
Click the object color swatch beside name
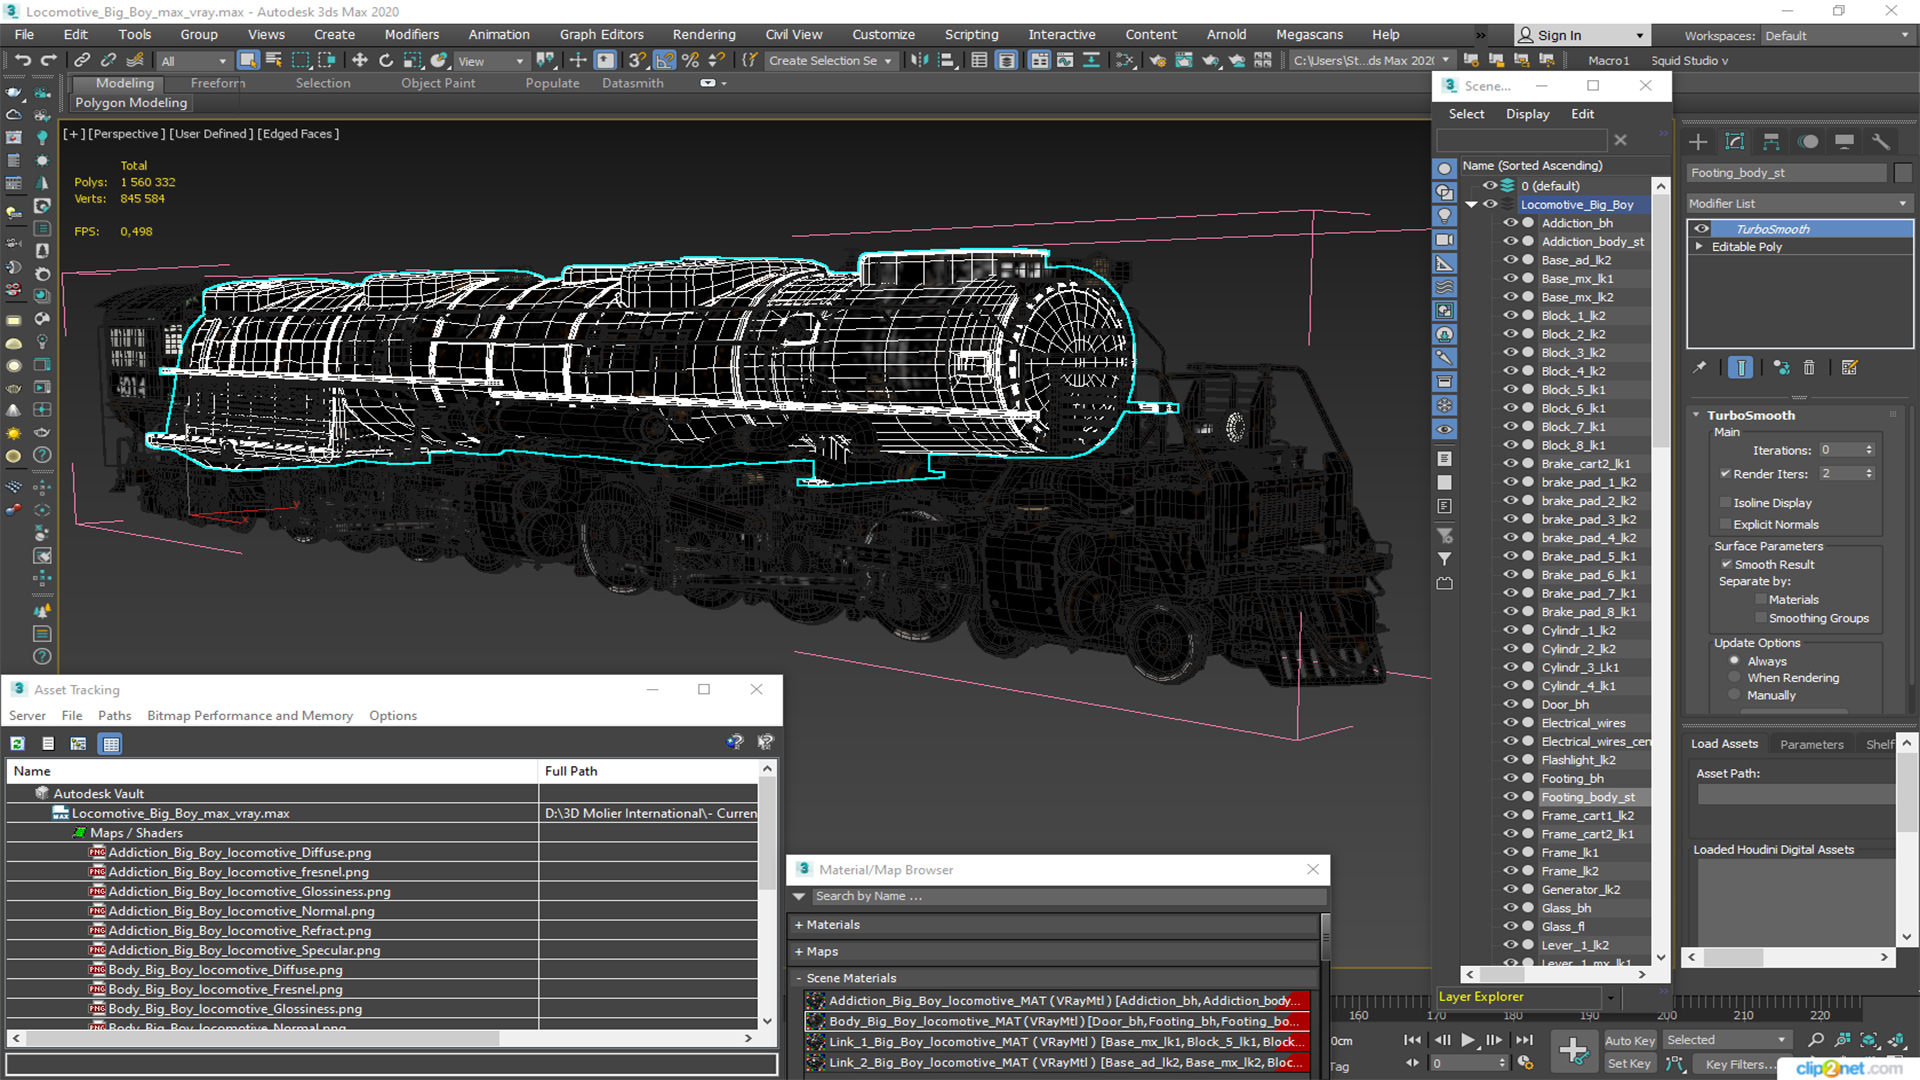click(1902, 173)
